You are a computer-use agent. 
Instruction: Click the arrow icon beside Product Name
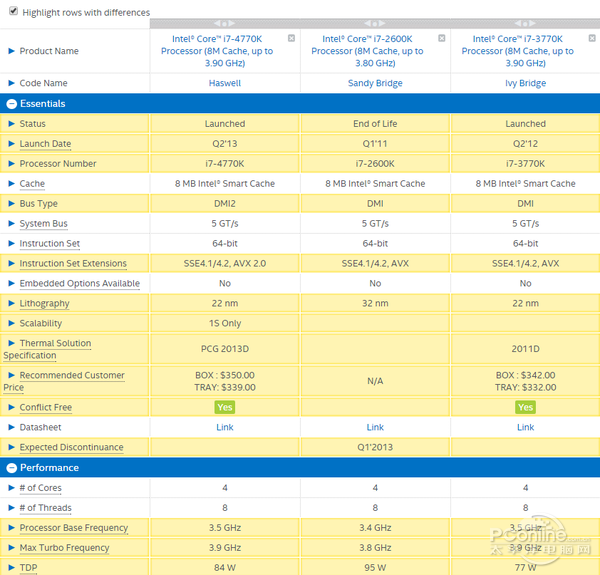(11, 51)
